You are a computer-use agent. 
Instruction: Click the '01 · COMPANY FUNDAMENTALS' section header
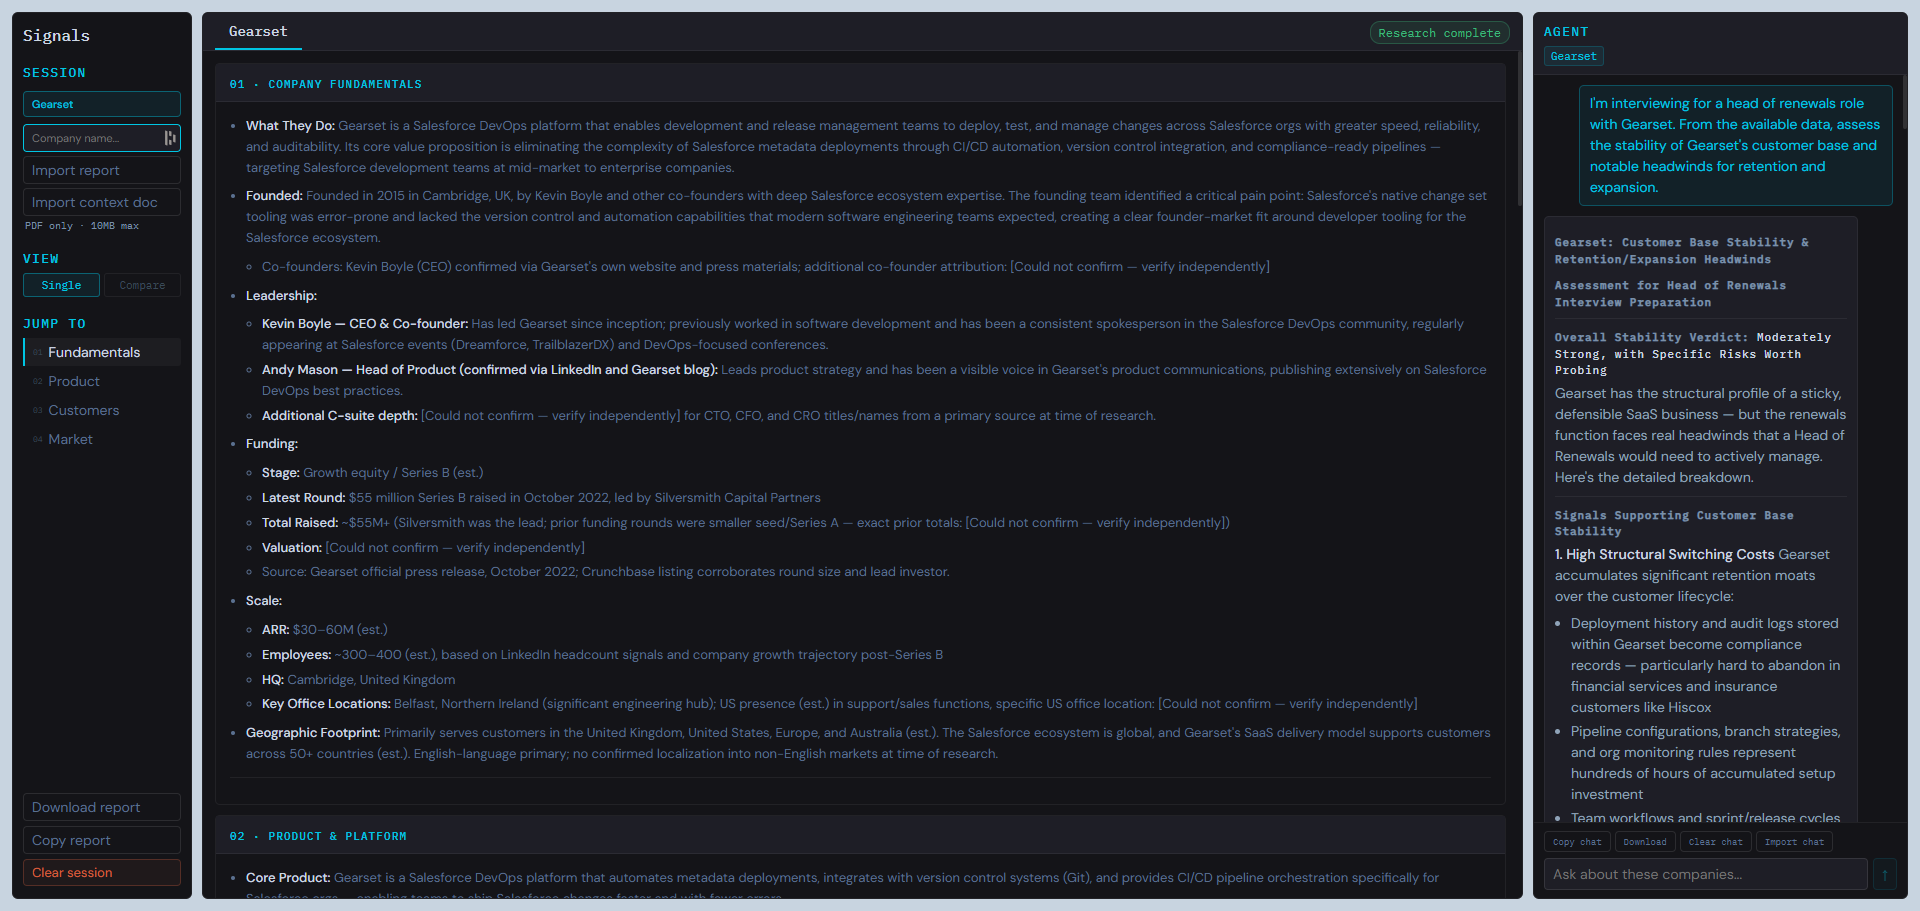pyautogui.click(x=860, y=84)
